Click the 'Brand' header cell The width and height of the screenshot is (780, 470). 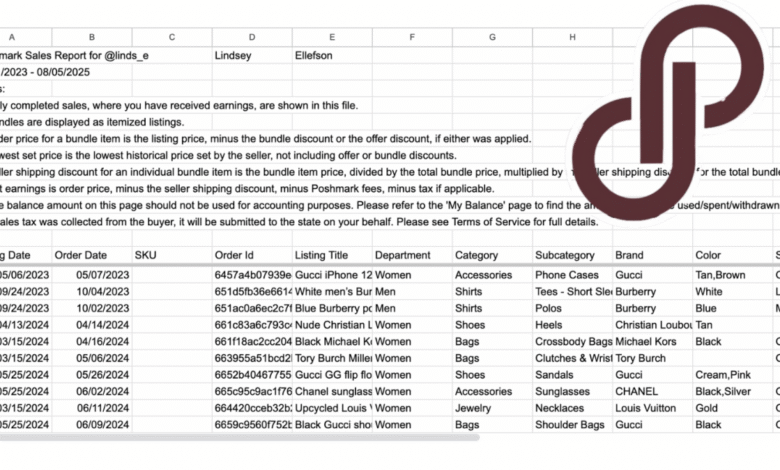click(x=653, y=255)
